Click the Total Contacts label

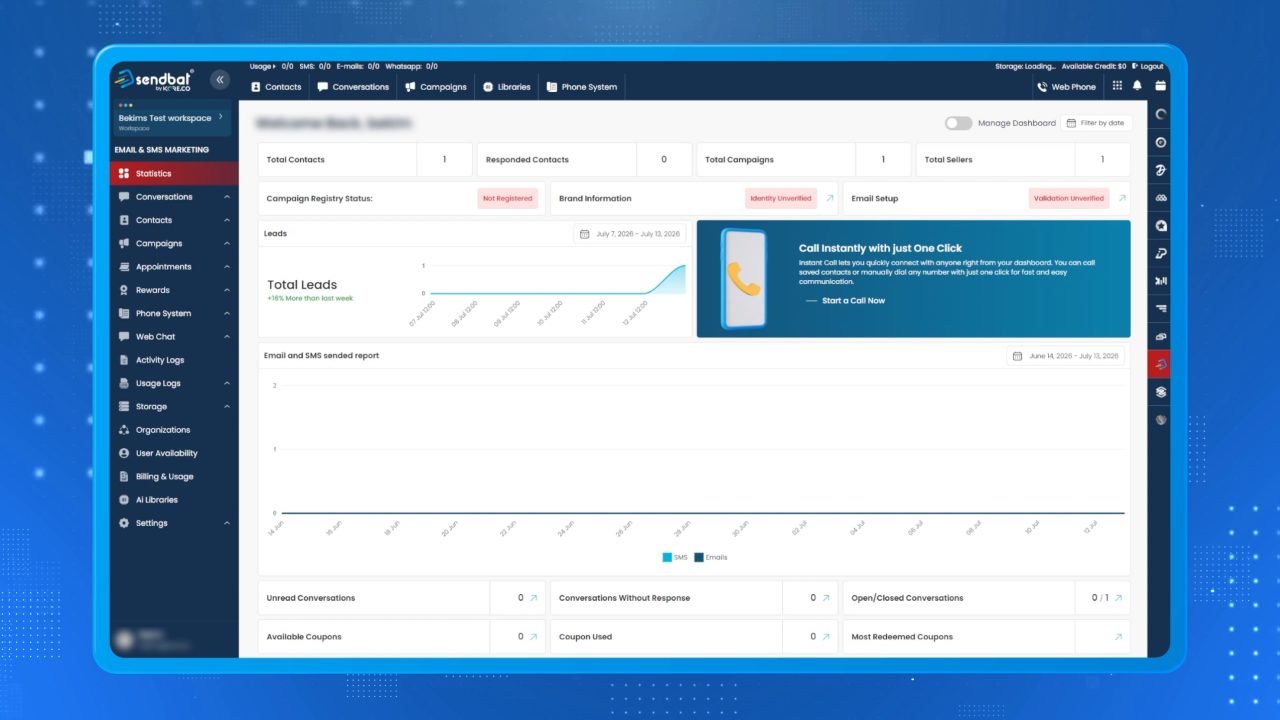[x=296, y=160]
